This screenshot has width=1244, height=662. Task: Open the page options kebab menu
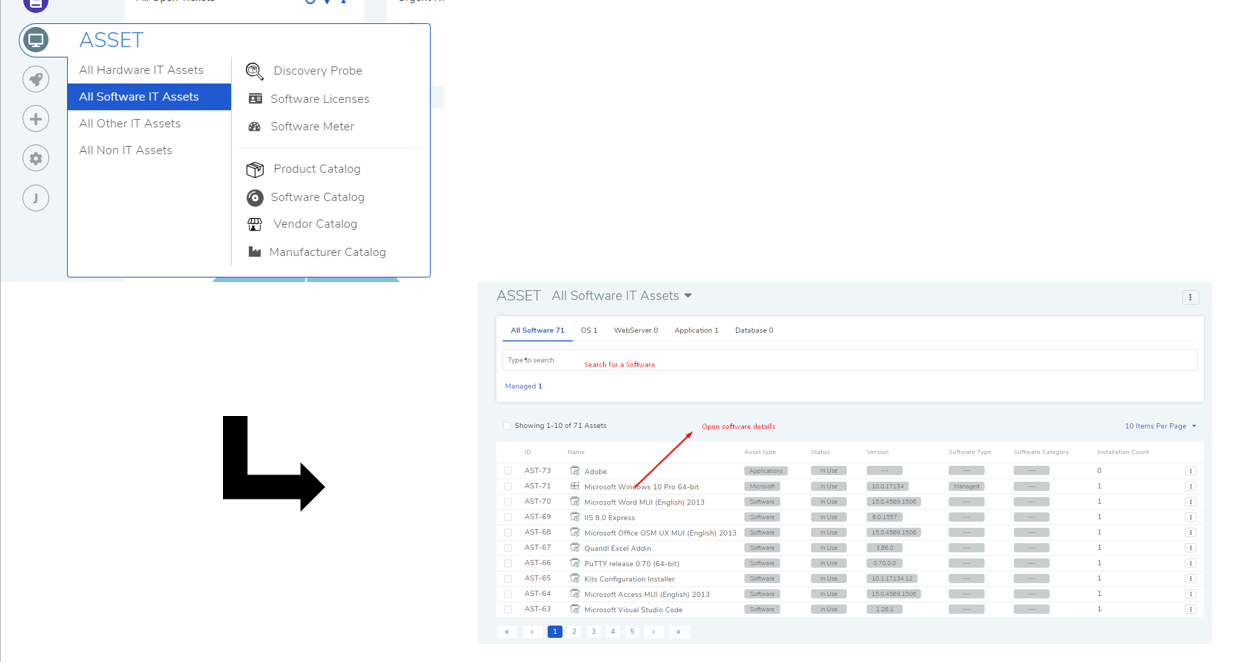tap(1190, 297)
